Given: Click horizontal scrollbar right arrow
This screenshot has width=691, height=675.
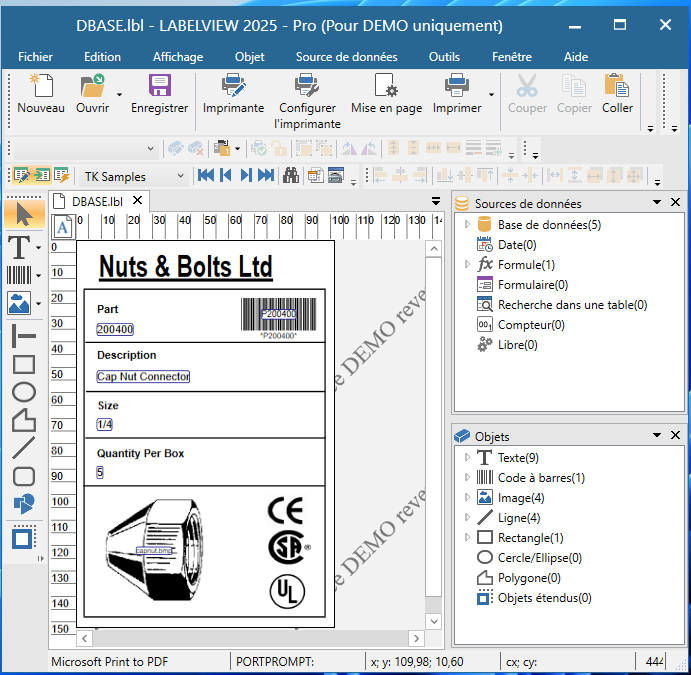Looking at the screenshot, I should 416,638.
